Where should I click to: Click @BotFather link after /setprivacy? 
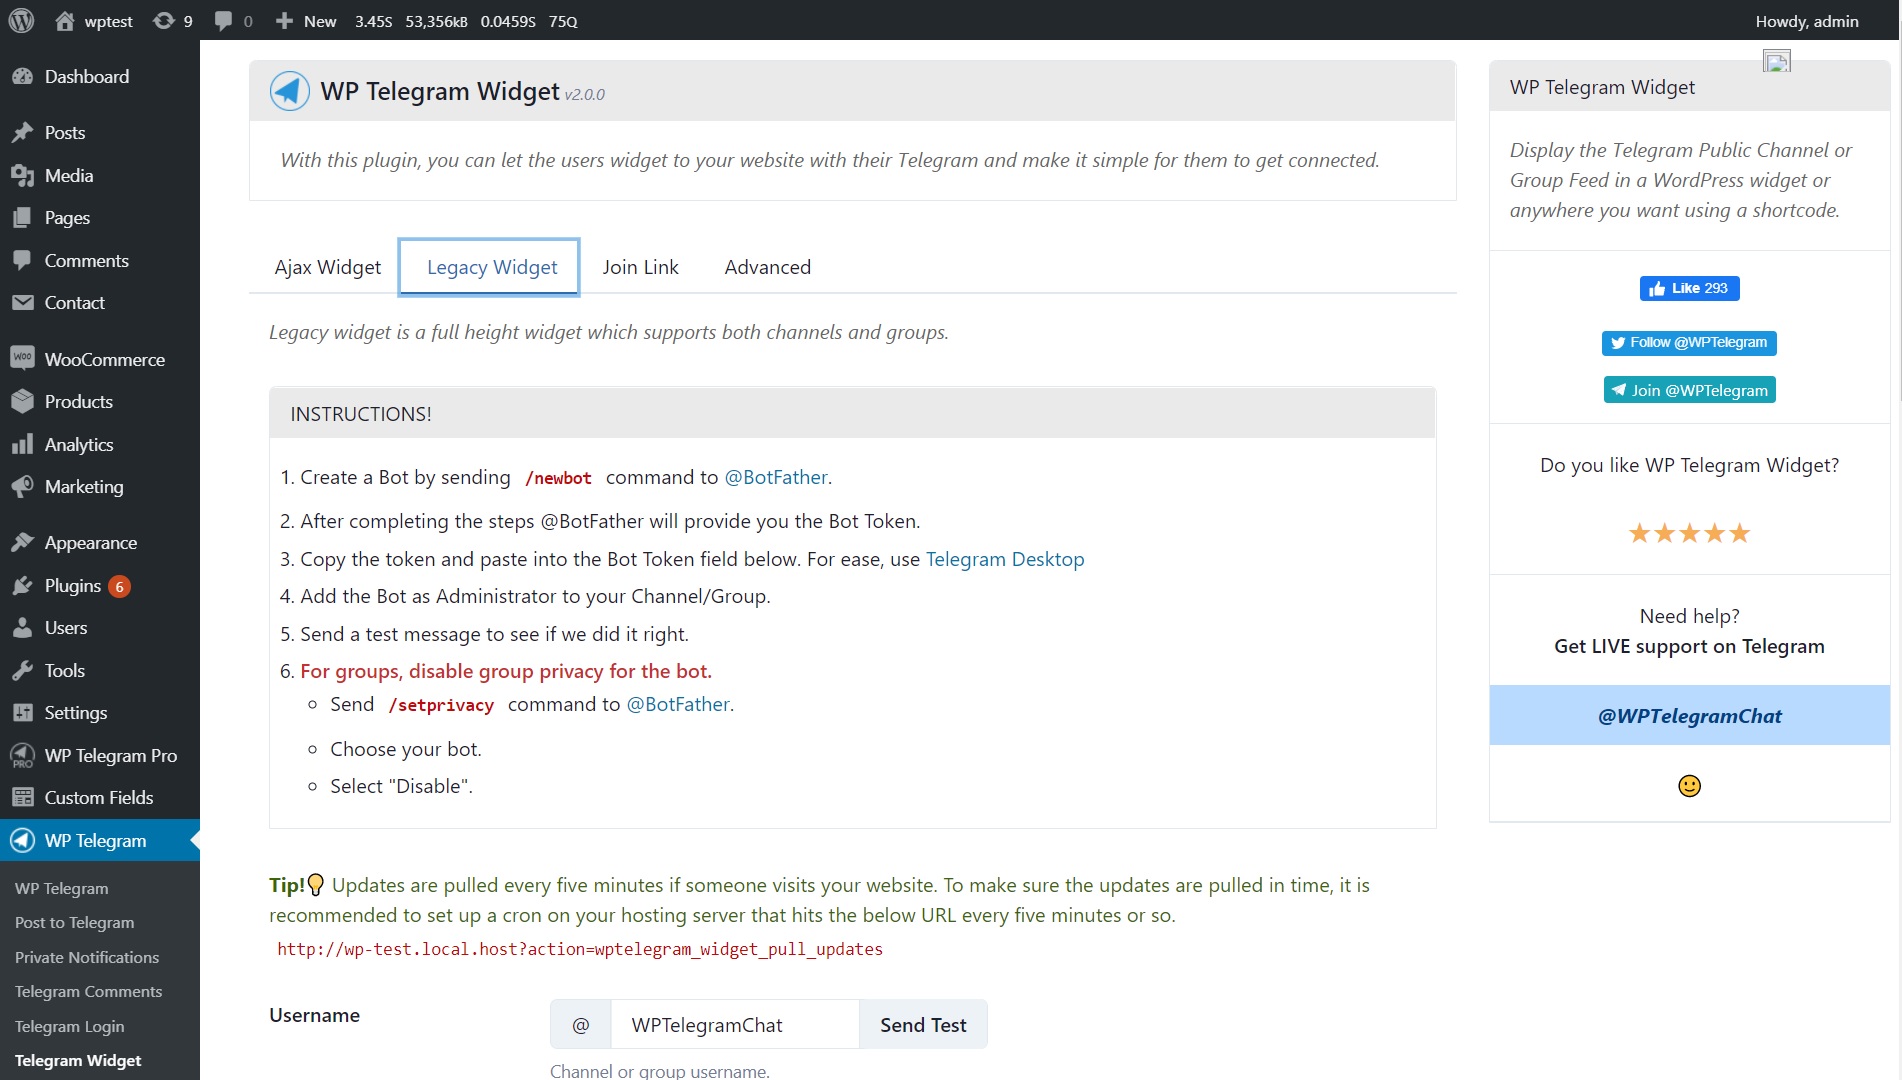pyautogui.click(x=678, y=705)
